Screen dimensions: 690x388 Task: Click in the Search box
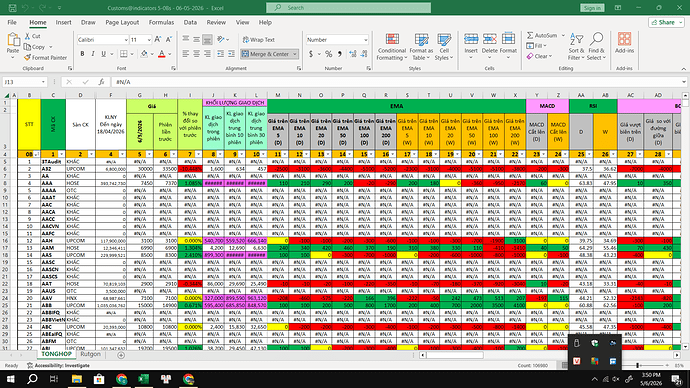click(x=349, y=7)
